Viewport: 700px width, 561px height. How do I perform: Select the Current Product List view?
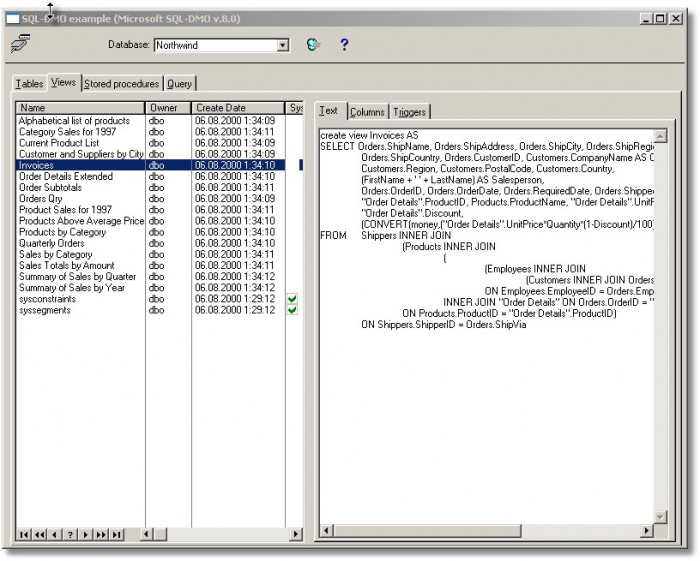59,143
